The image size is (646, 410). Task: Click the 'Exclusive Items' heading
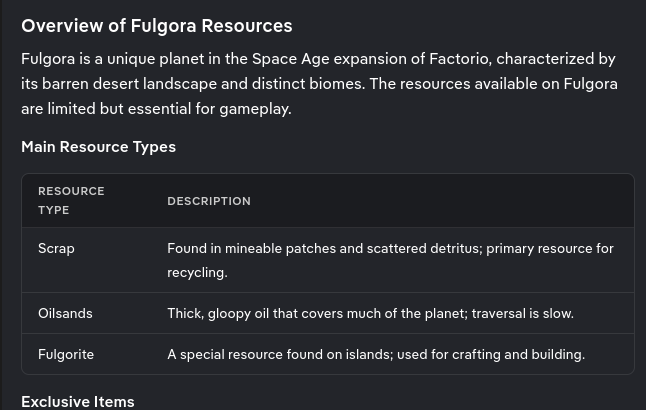(77, 401)
